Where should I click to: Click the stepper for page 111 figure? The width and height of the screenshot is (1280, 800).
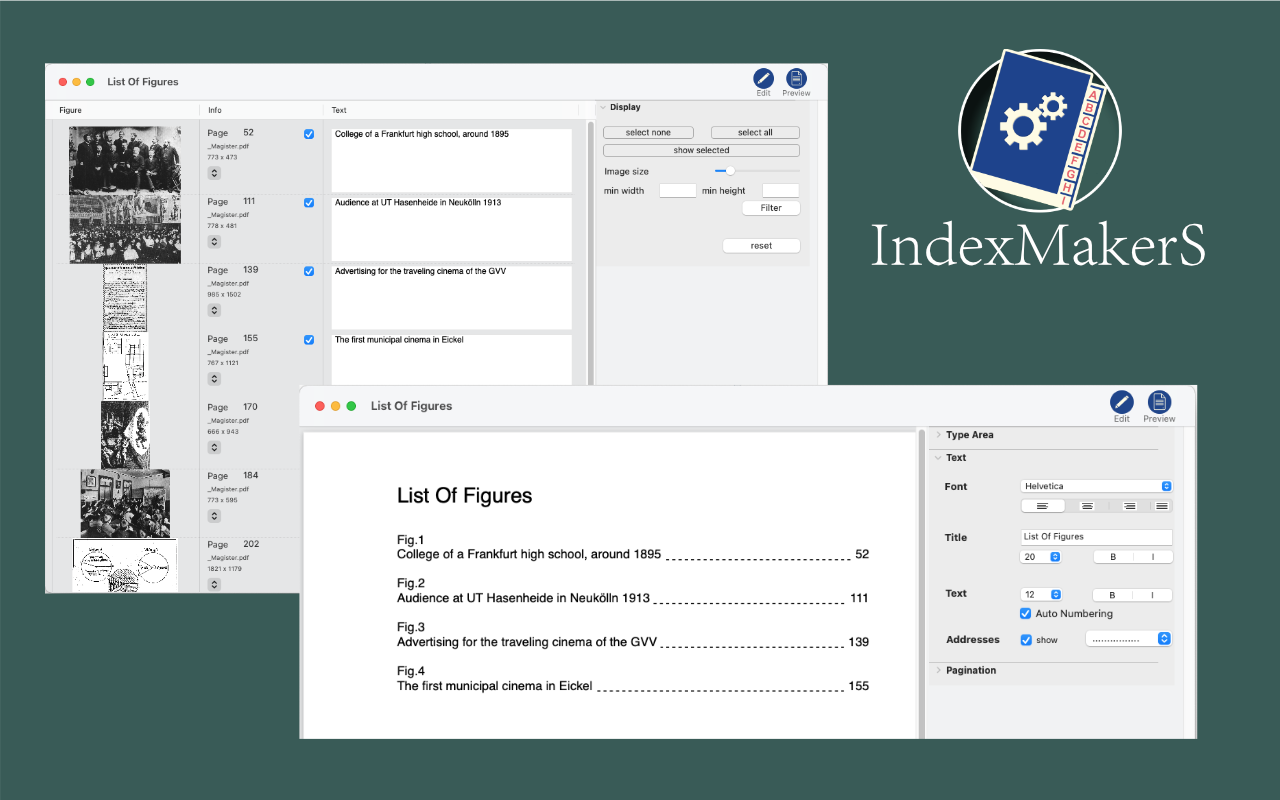pyautogui.click(x=214, y=241)
